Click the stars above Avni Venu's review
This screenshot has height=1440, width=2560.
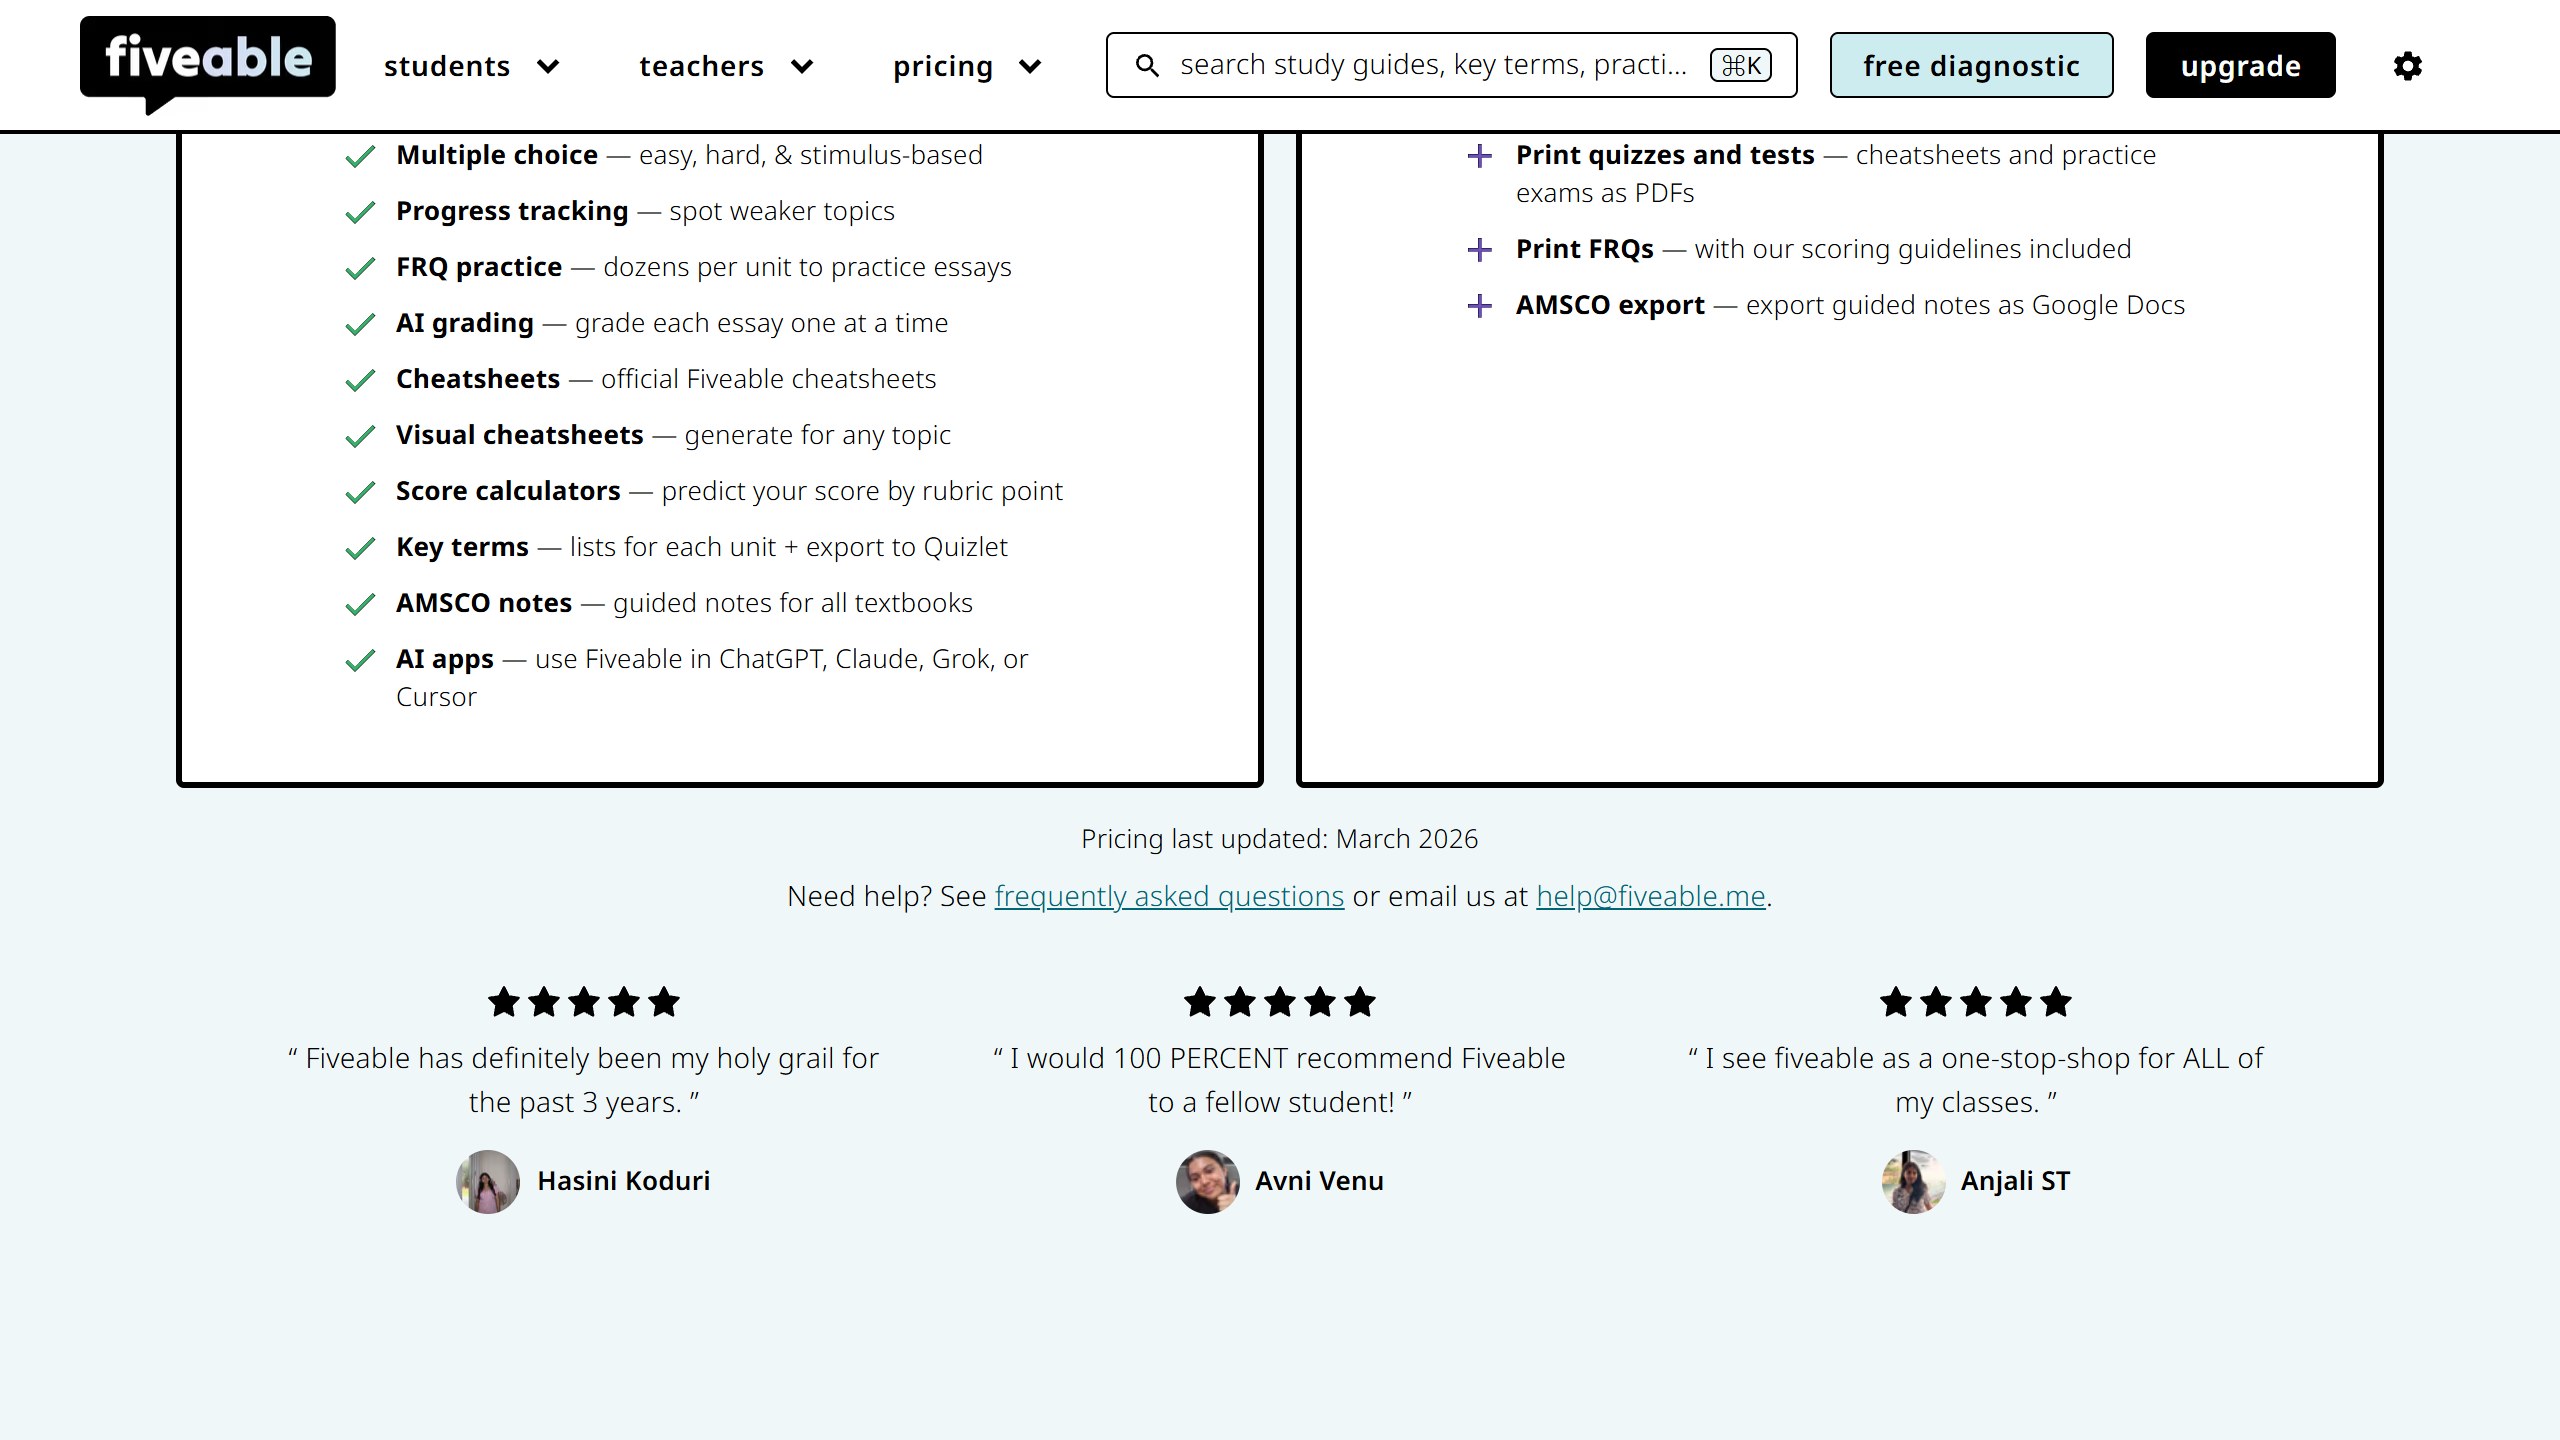[x=1280, y=1002]
